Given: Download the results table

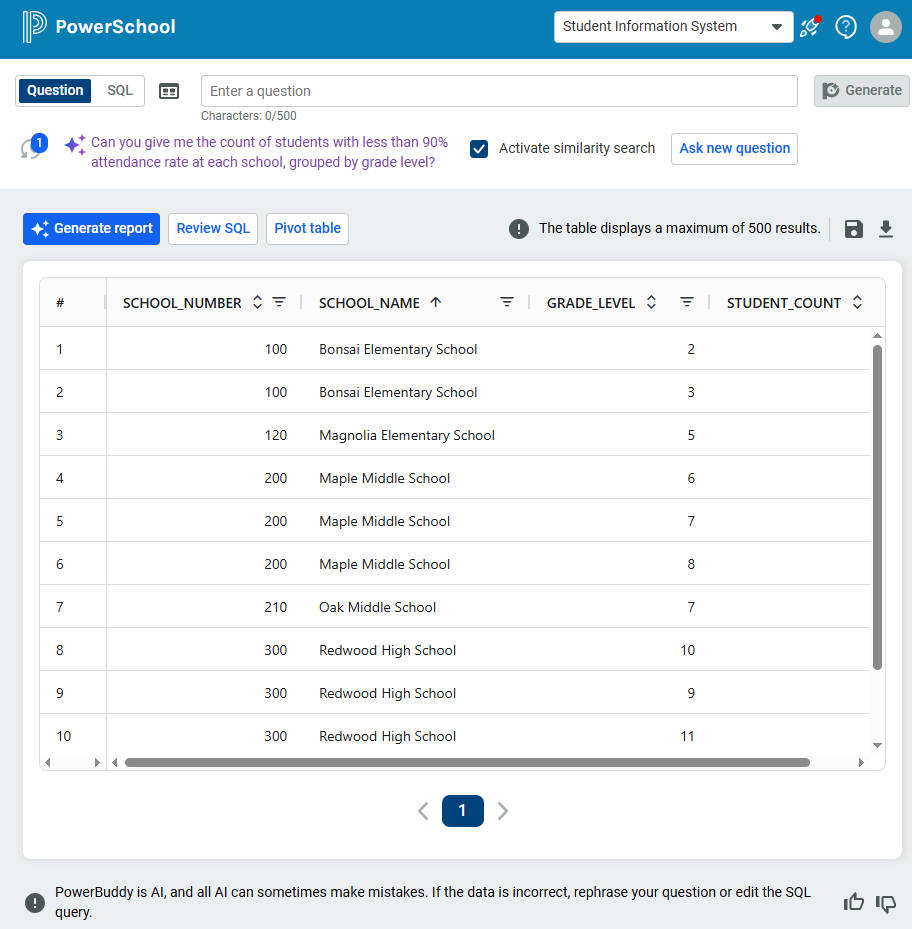Looking at the screenshot, I should point(885,229).
